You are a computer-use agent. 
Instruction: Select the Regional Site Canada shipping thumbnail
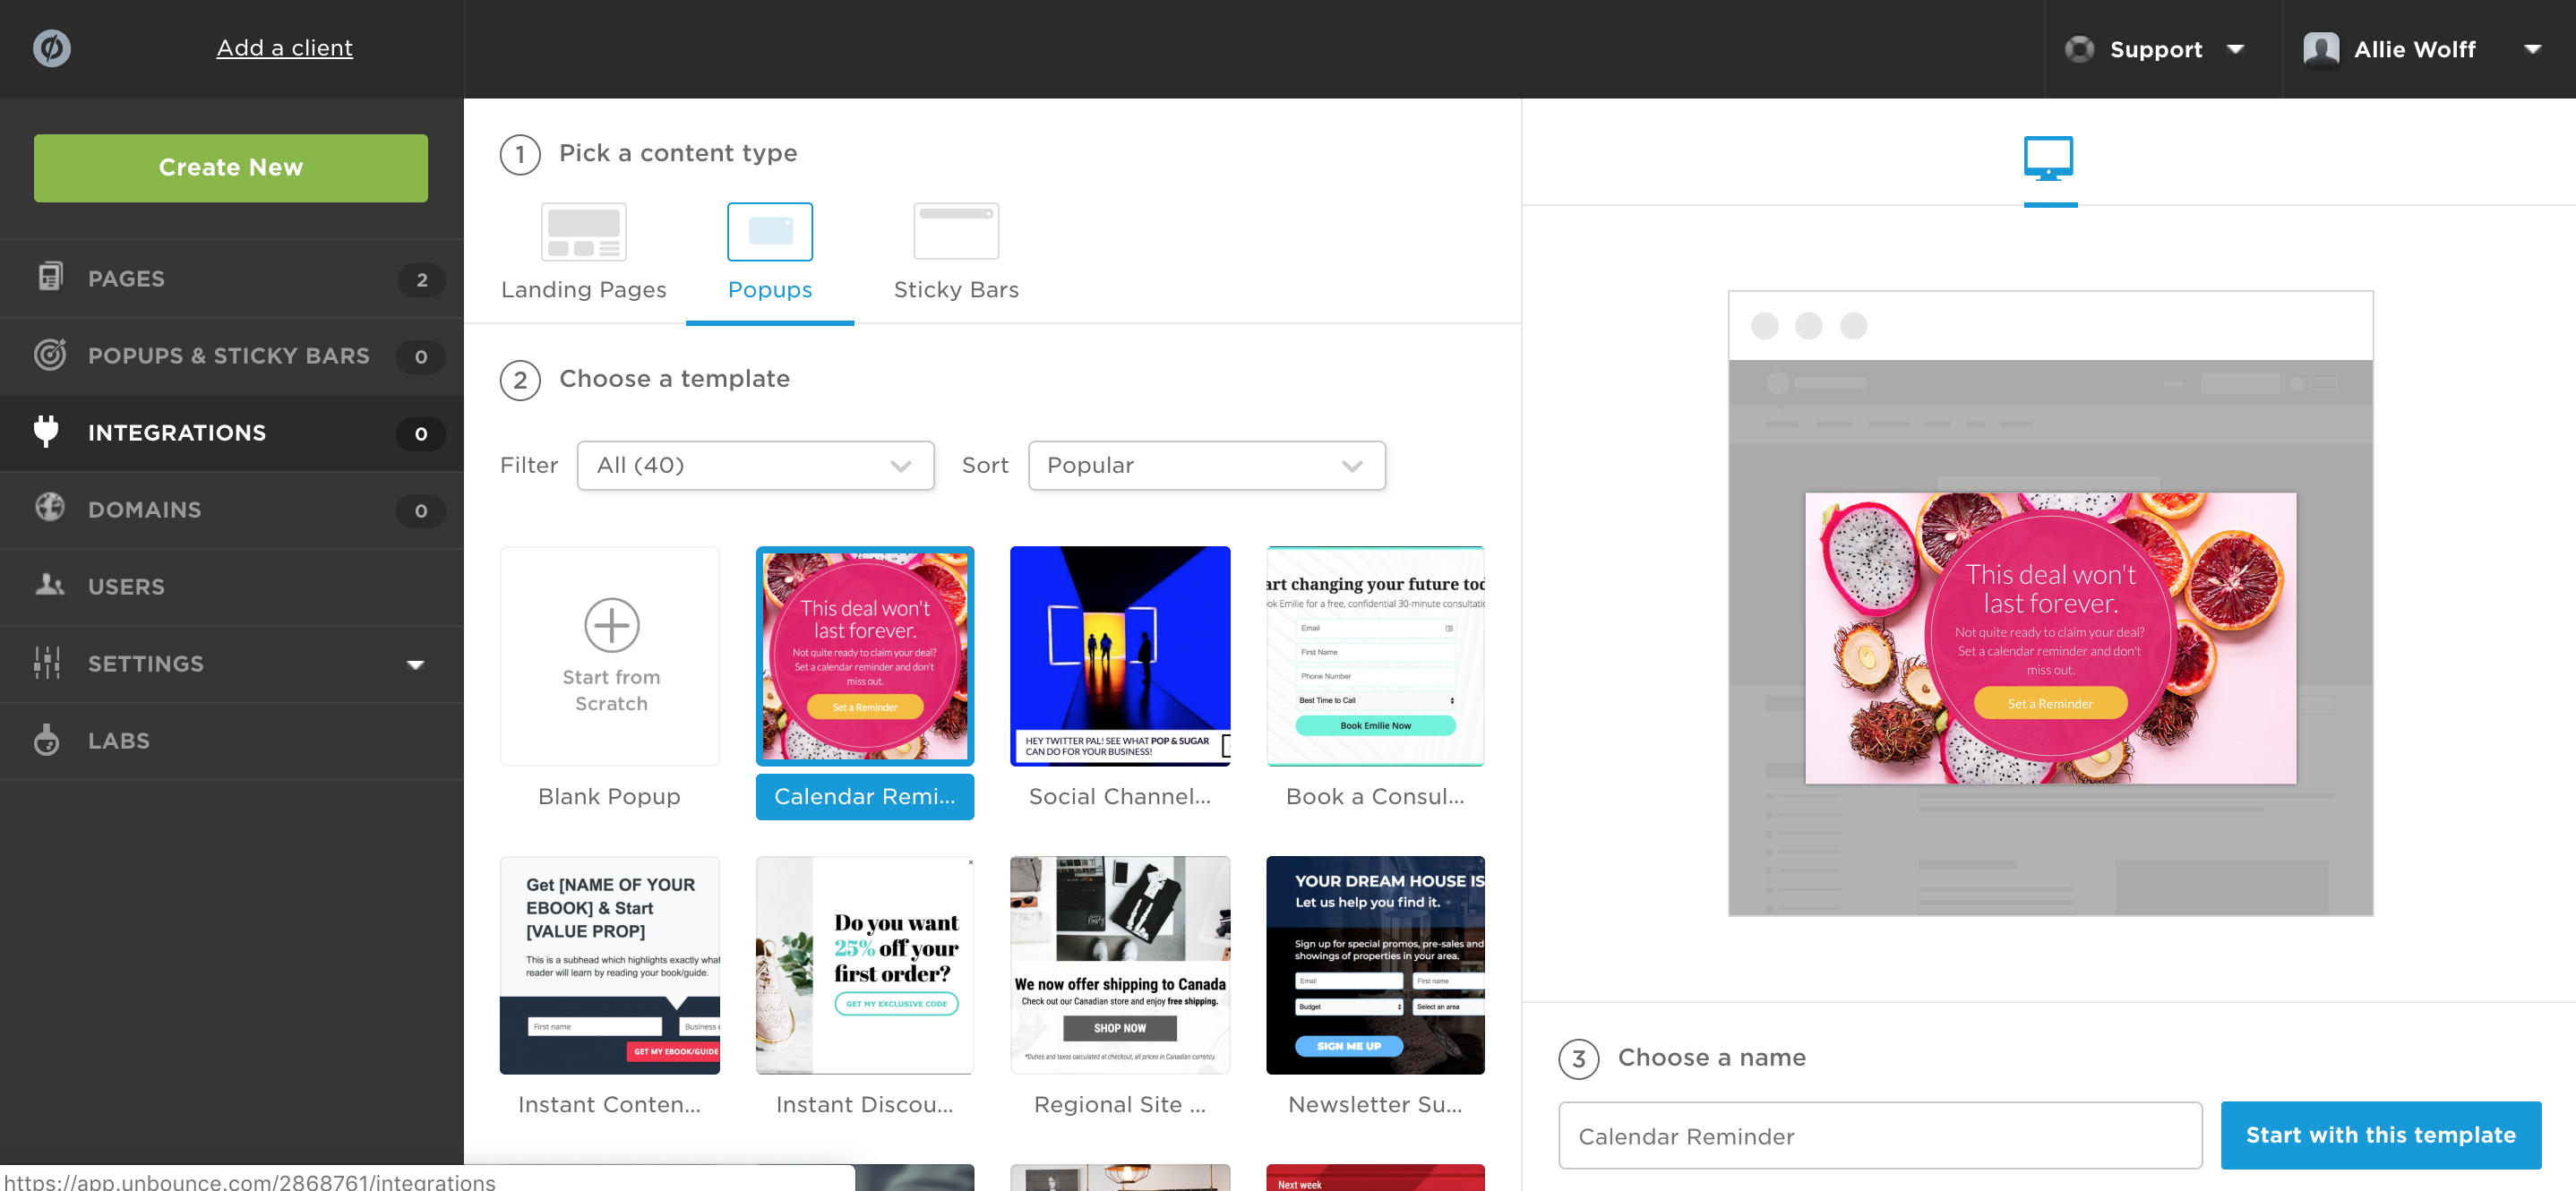(x=1120, y=965)
